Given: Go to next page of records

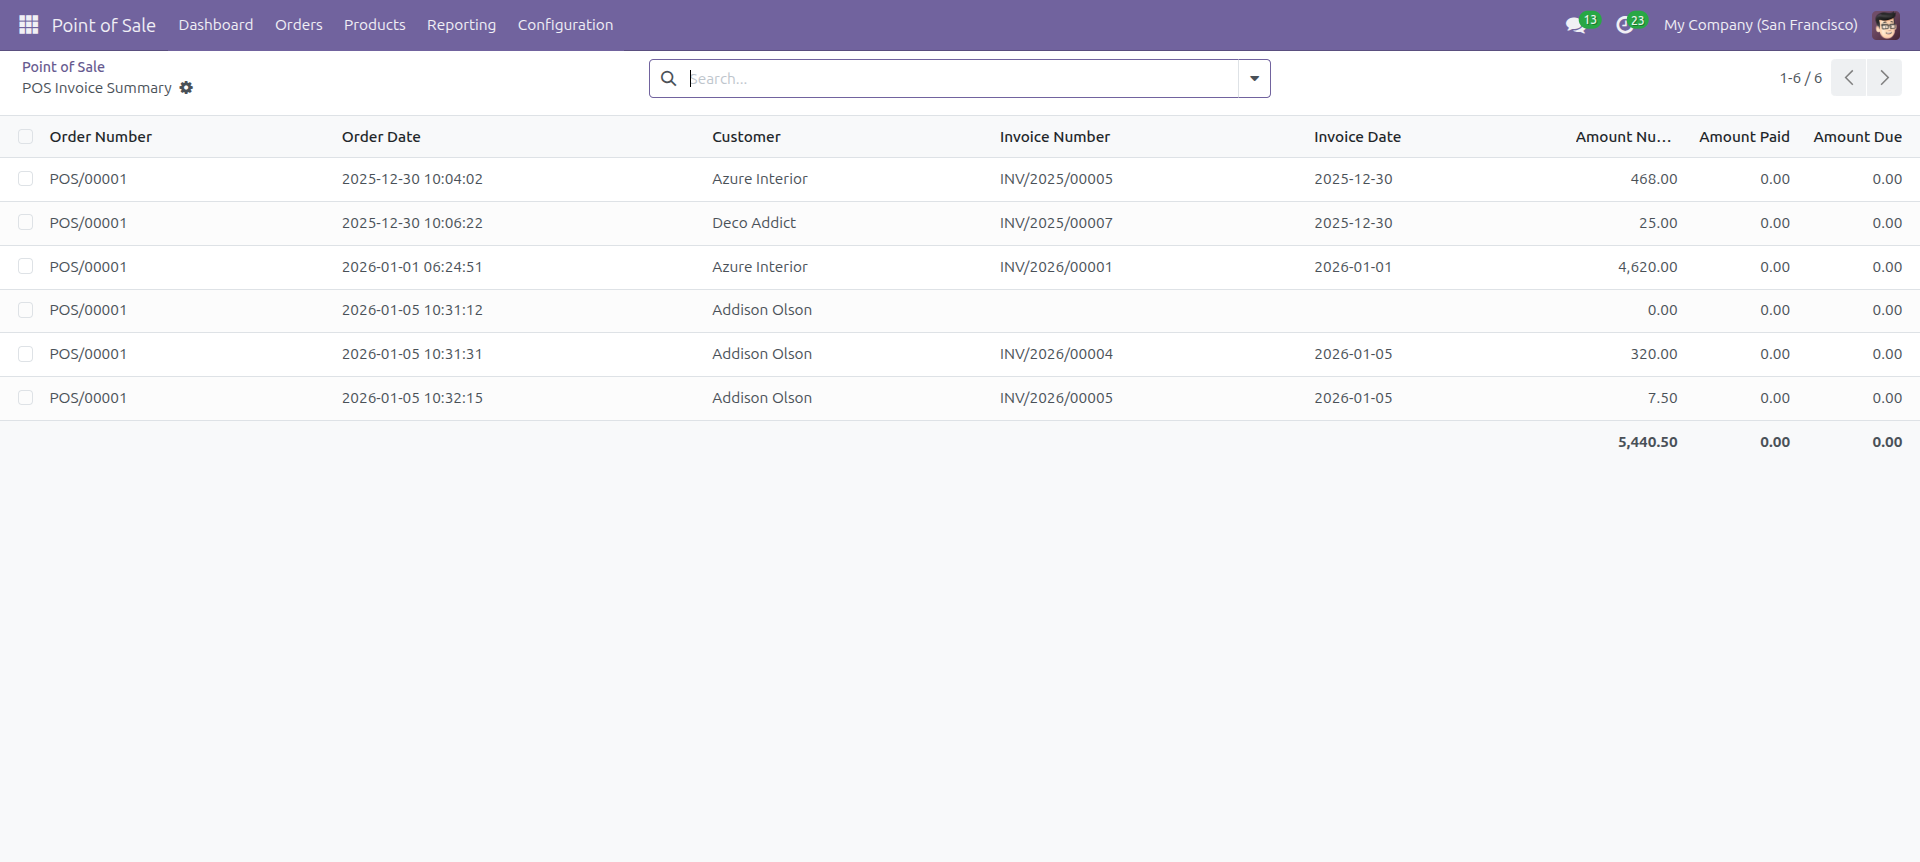Looking at the screenshot, I should 1885,78.
